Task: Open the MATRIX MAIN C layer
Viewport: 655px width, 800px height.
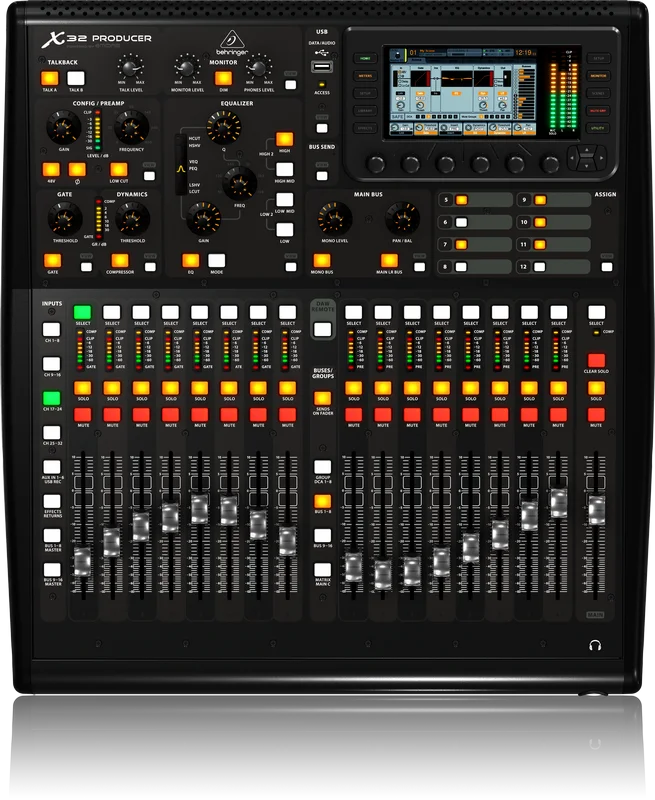Action: 322,569
